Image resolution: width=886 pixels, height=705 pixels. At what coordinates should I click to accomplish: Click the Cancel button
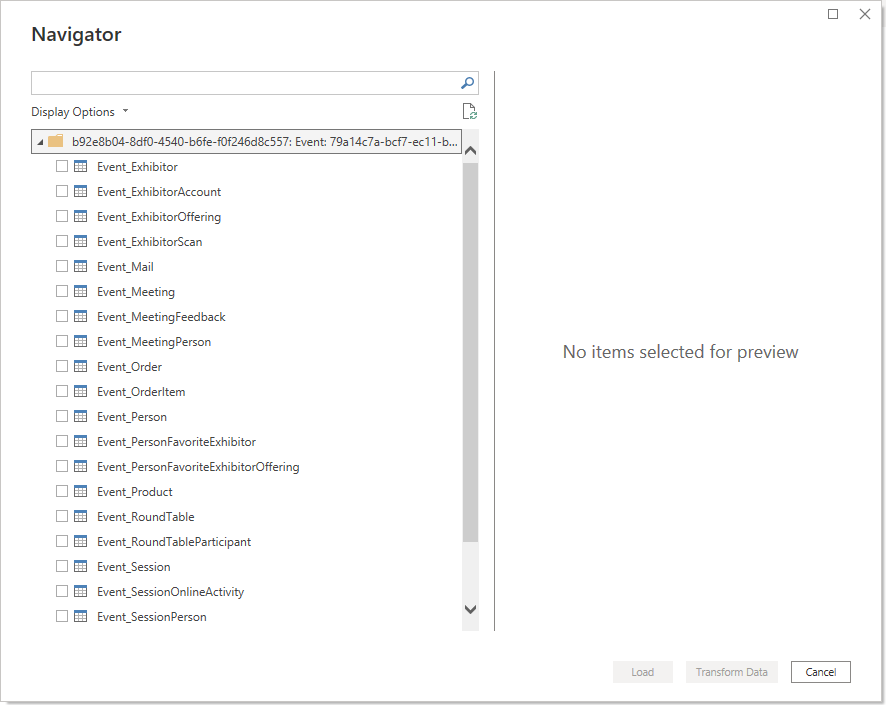(820, 672)
